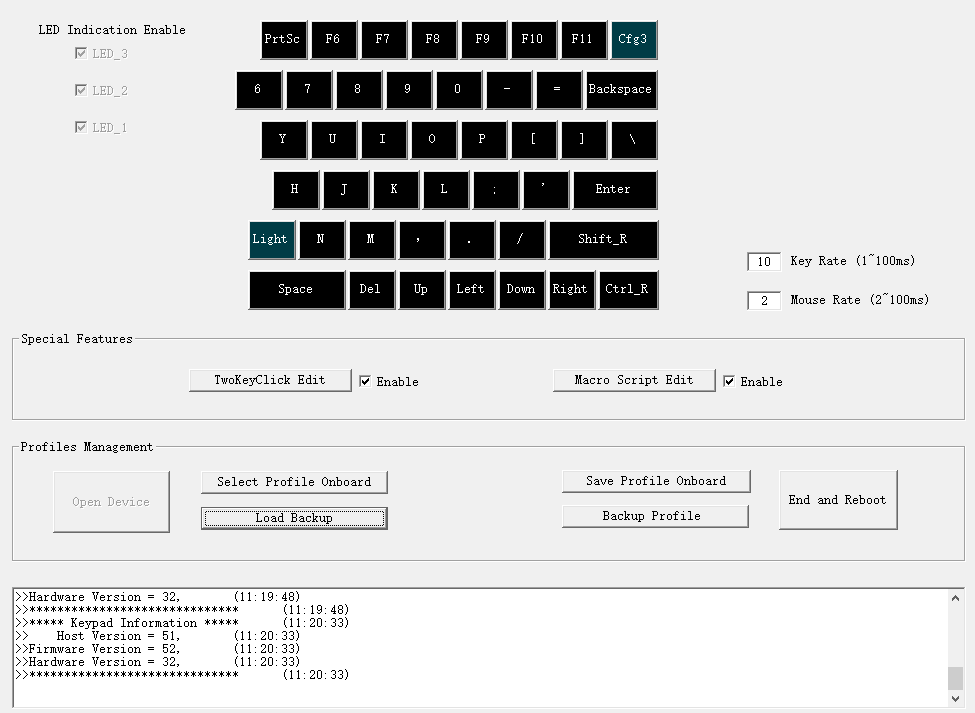Click the number 6 key

click(x=259, y=90)
